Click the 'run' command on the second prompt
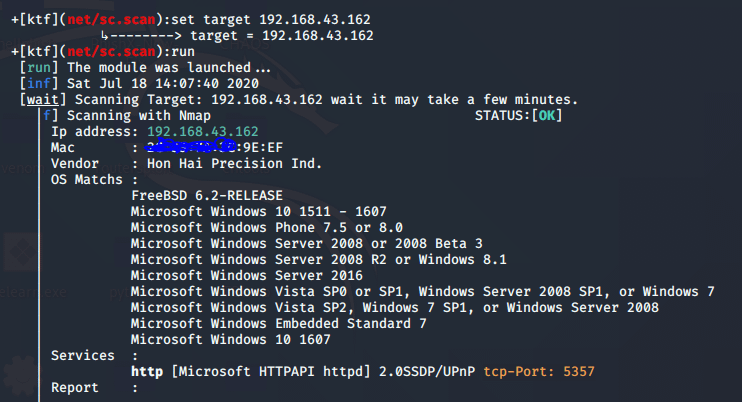This screenshot has height=402, width=742. (183, 52)
